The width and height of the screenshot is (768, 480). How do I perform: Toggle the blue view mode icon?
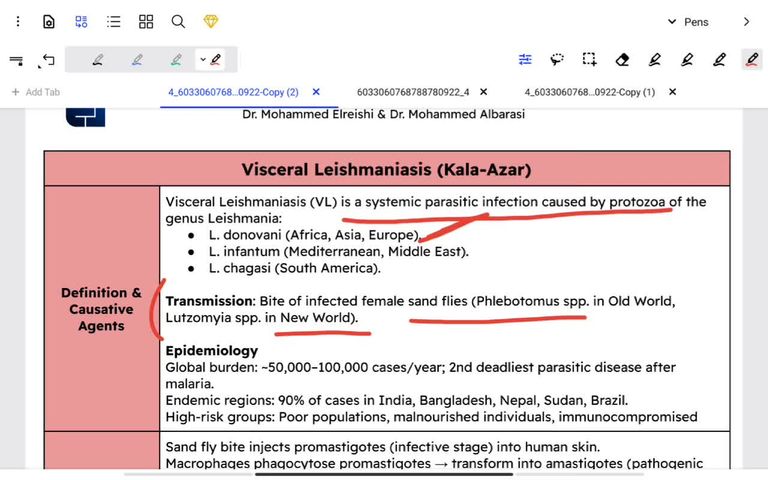[81, 21]
